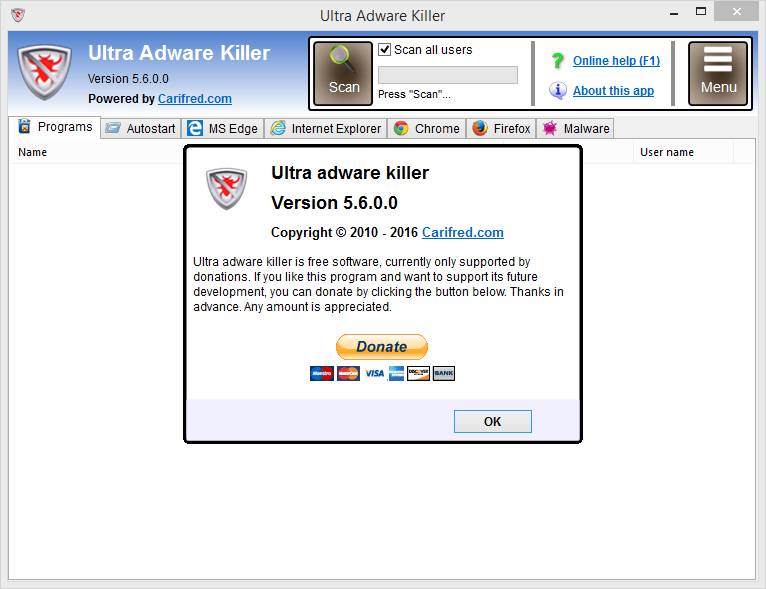This screenshot has height=589, width=766.
Task: Click the Programs tab icon
Action: click(24, 126)
